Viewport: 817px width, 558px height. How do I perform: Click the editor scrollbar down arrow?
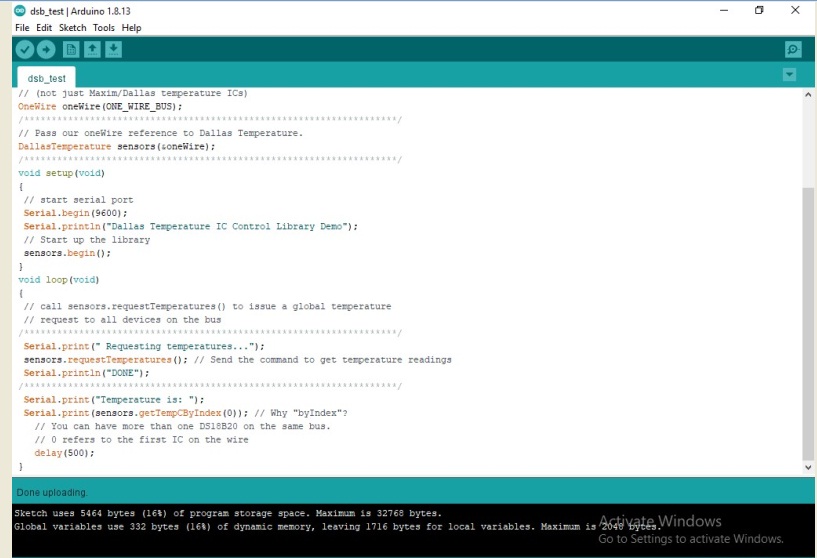(808, 467)
